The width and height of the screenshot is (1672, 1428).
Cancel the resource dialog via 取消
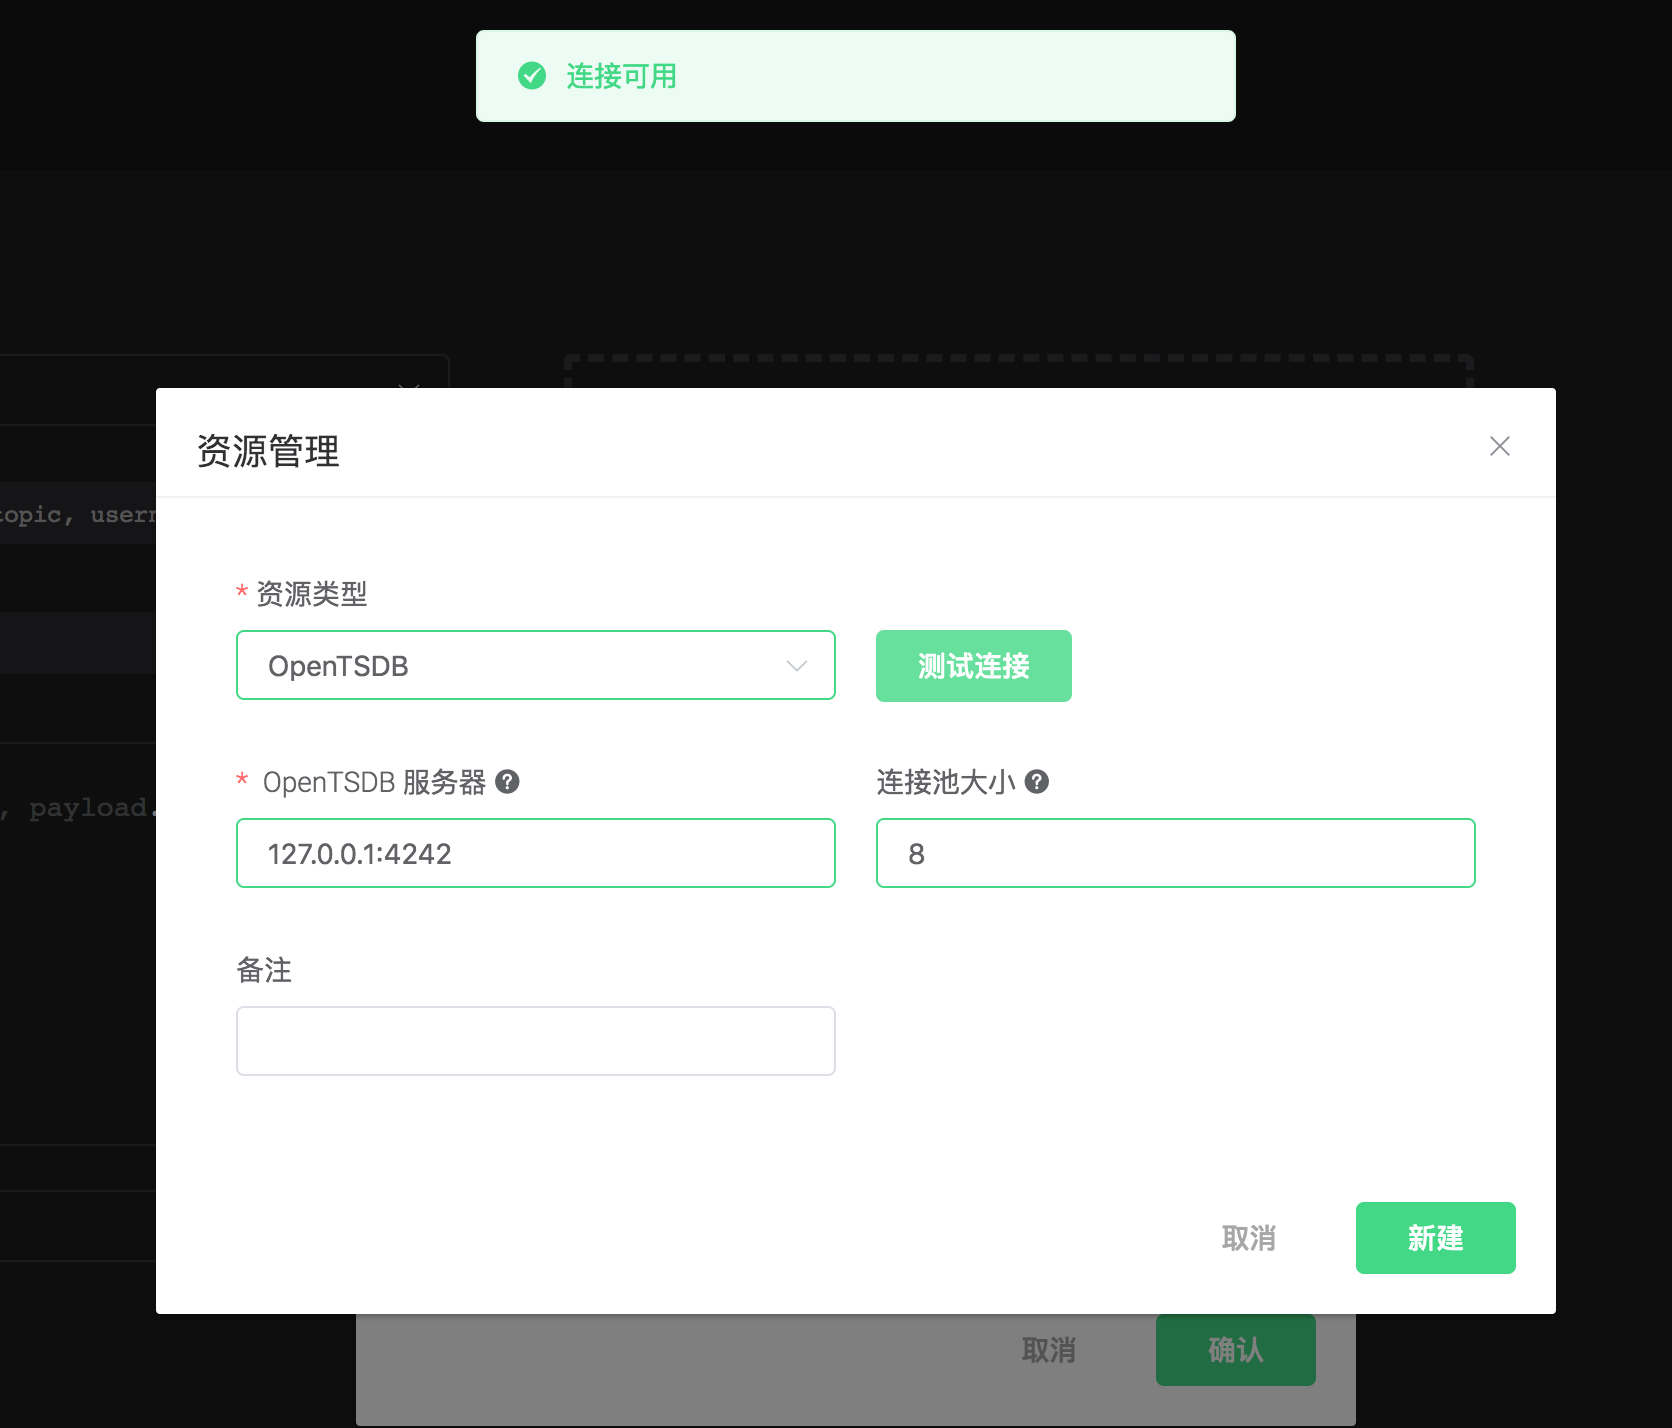[1248, 1238]
